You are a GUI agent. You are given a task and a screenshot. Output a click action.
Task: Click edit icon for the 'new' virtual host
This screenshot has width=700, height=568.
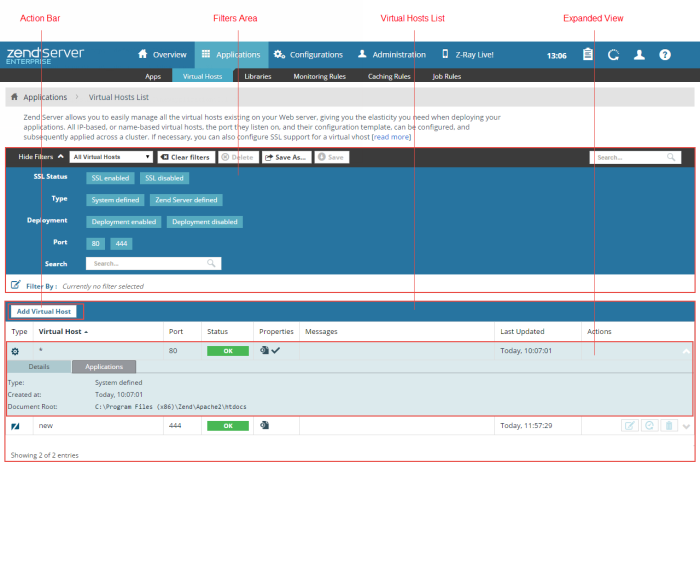click(629, 425)
